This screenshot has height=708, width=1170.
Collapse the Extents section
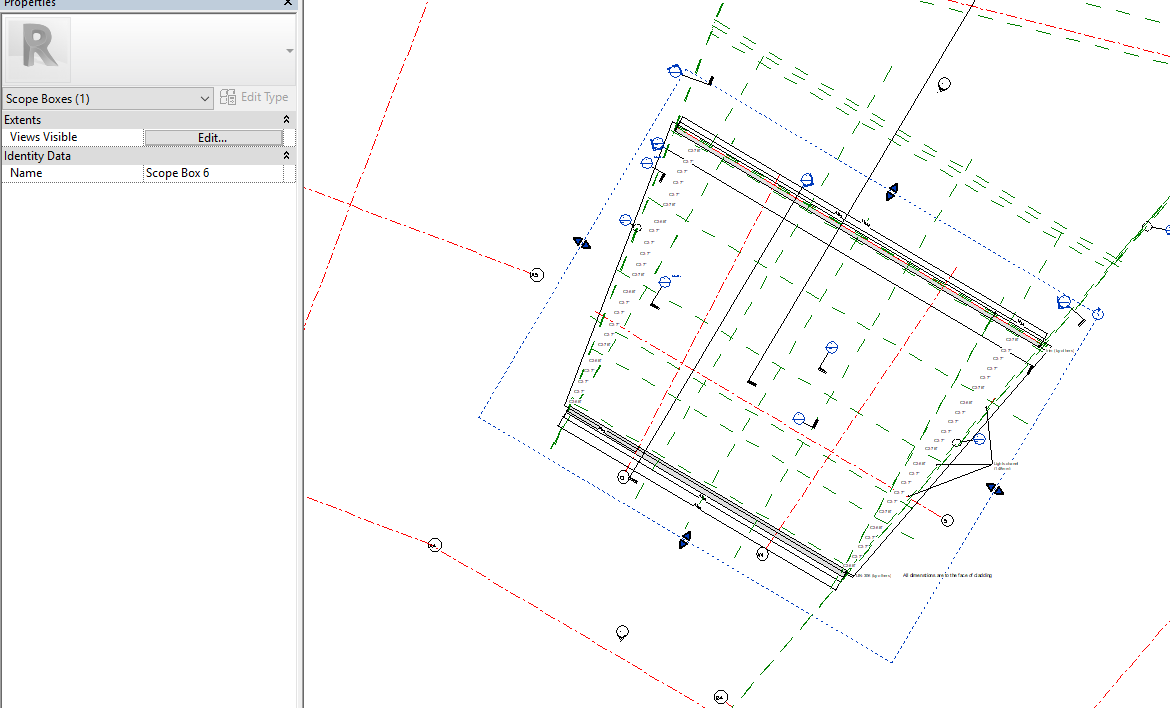tap(286, 119)
